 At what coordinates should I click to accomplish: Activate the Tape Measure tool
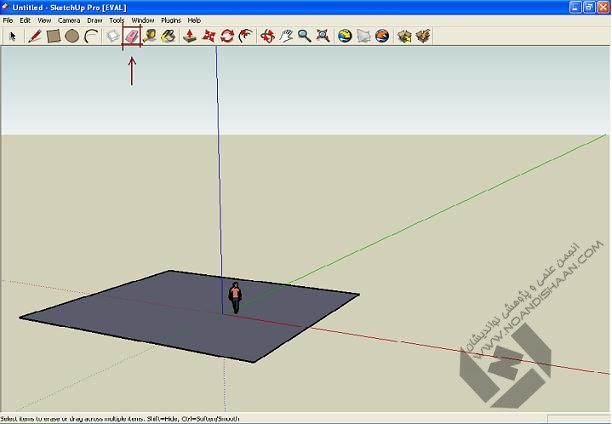pos(150,36)
